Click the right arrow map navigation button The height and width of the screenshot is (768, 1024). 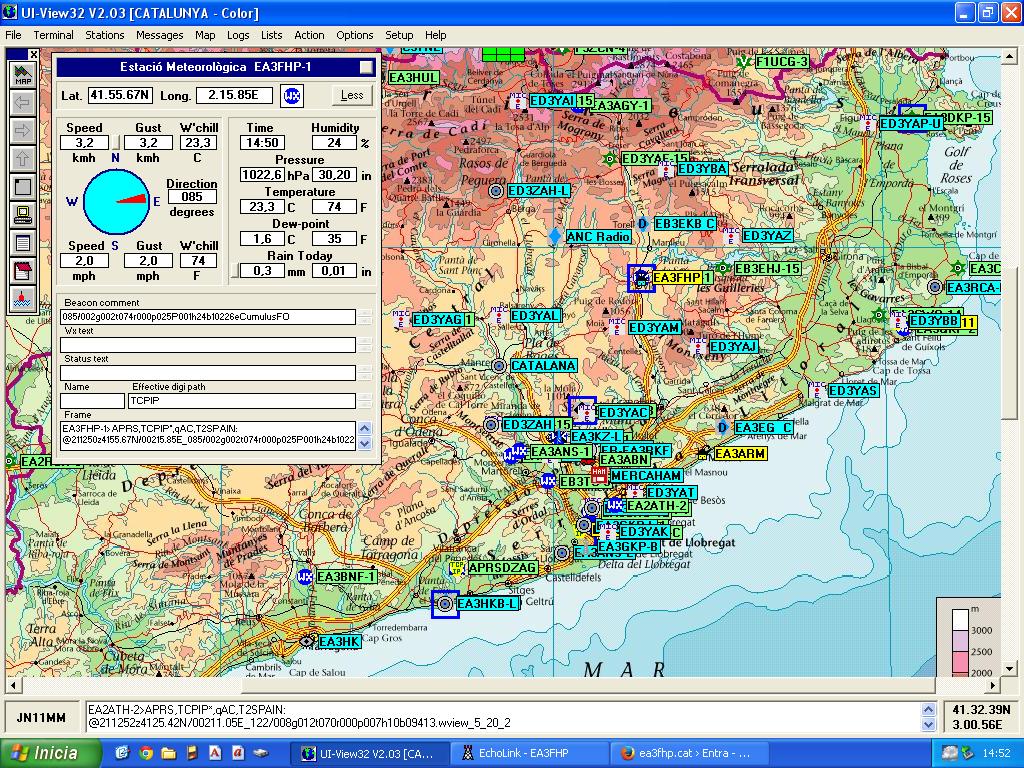click(22, 131)
